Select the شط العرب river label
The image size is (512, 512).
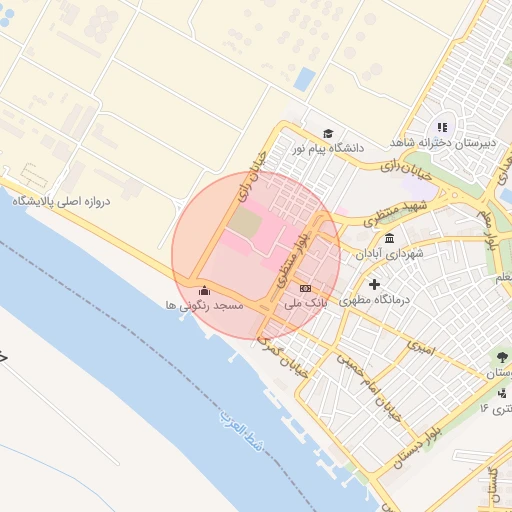click(241, 430)
